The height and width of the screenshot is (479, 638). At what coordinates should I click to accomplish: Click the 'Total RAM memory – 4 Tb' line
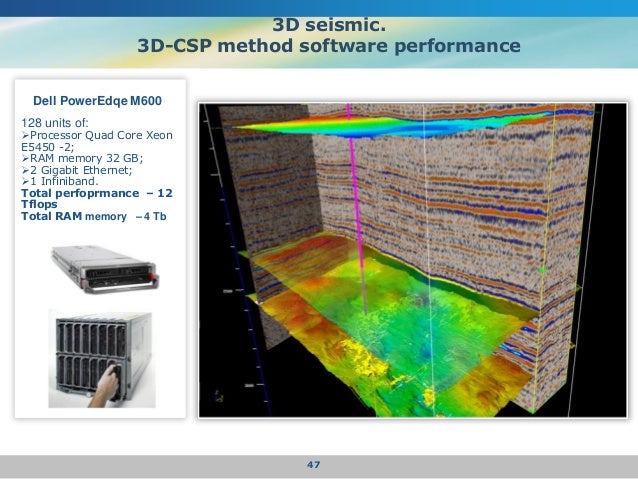tap(94, 216)
